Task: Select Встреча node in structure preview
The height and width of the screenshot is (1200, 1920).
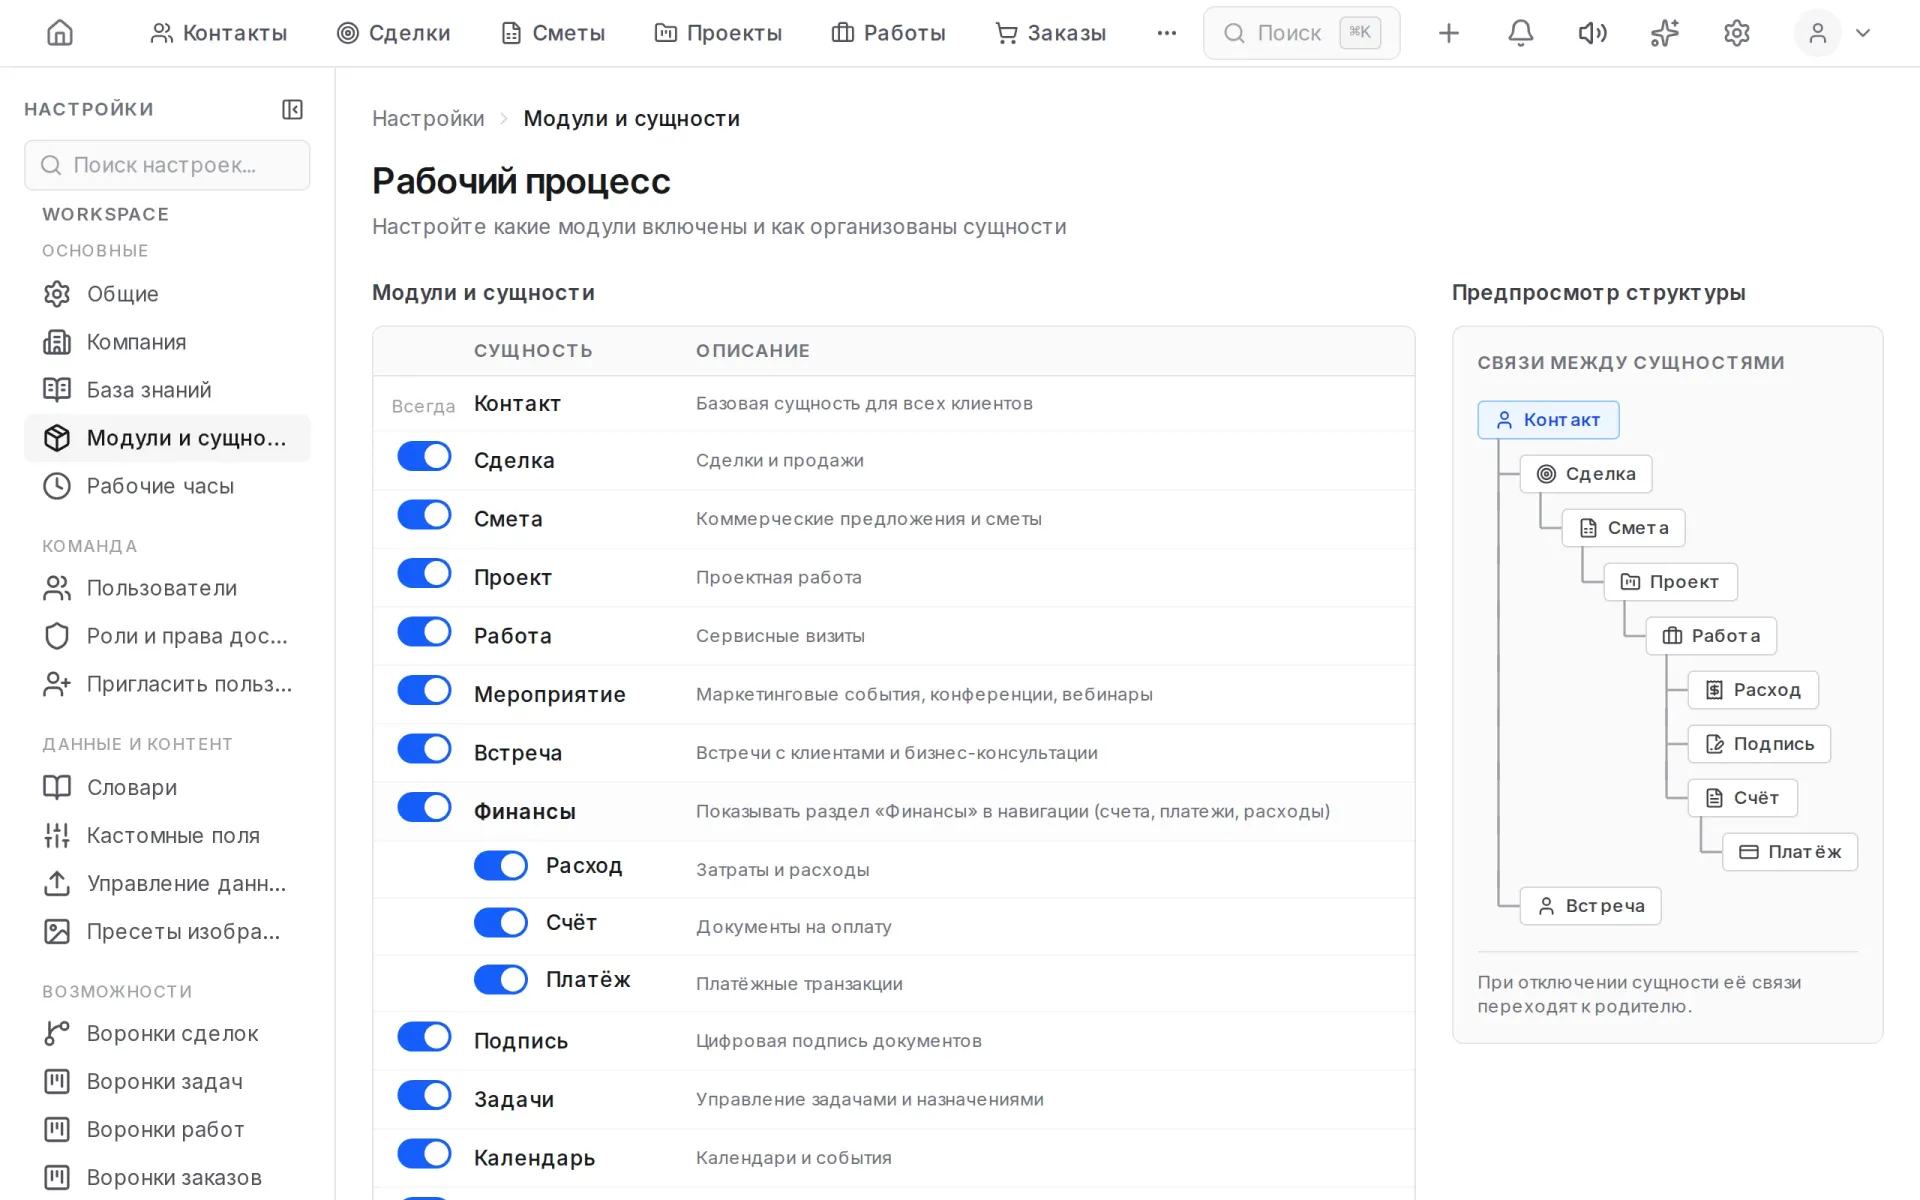Action: pos(1590,906)
